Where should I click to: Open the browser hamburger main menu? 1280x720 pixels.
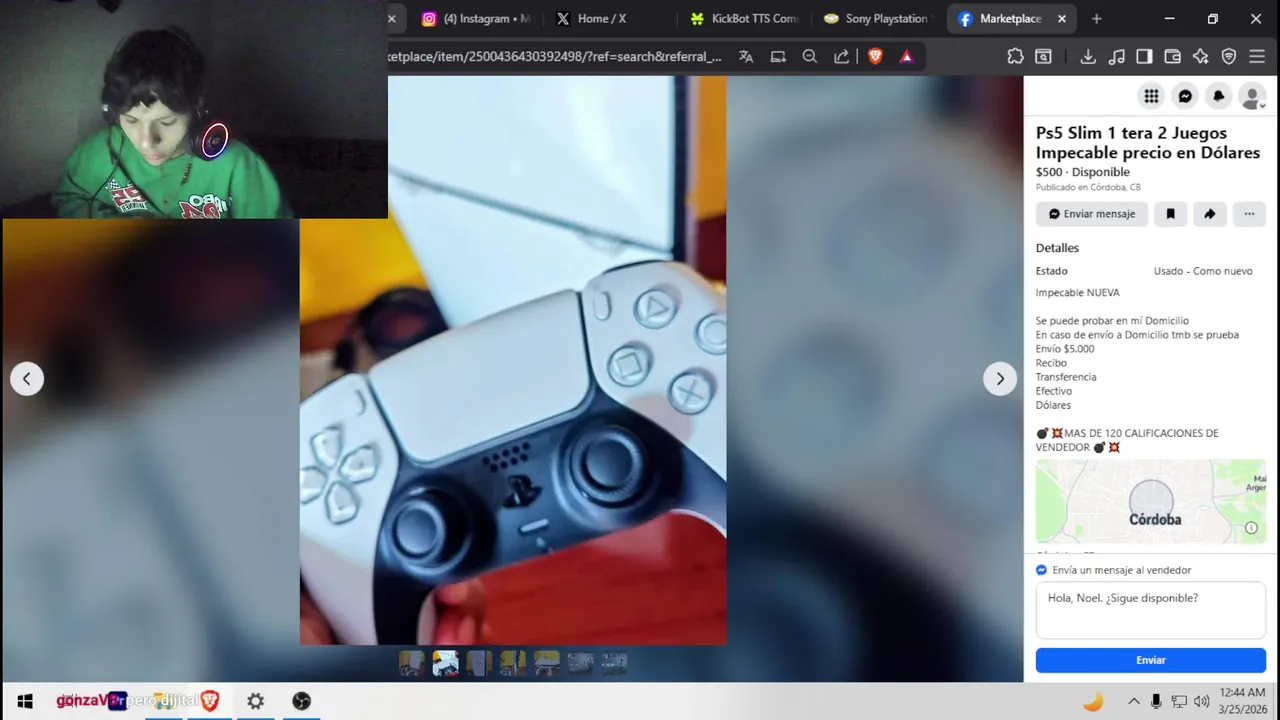coord(1257,57)
